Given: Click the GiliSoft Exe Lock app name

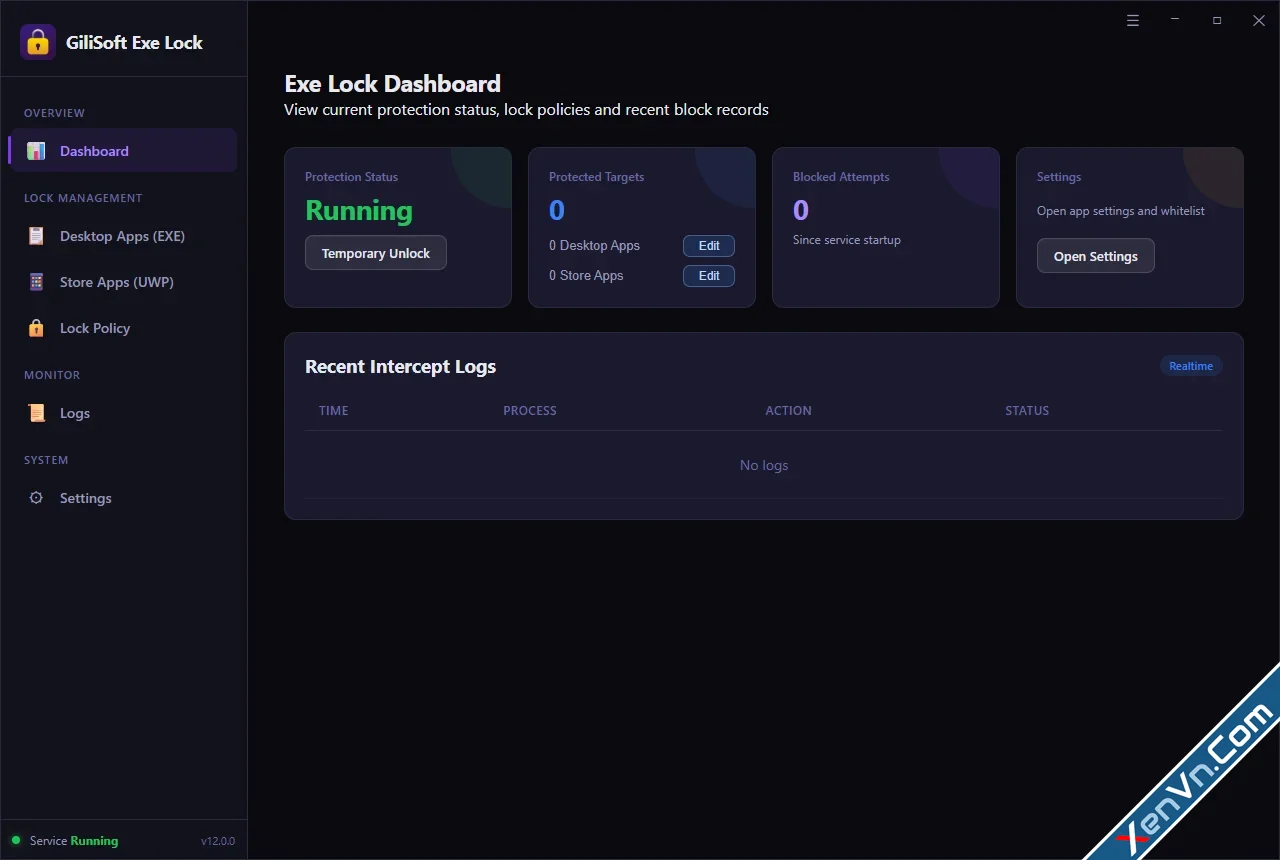Looking at the screenshot, I should coord(134,43).
